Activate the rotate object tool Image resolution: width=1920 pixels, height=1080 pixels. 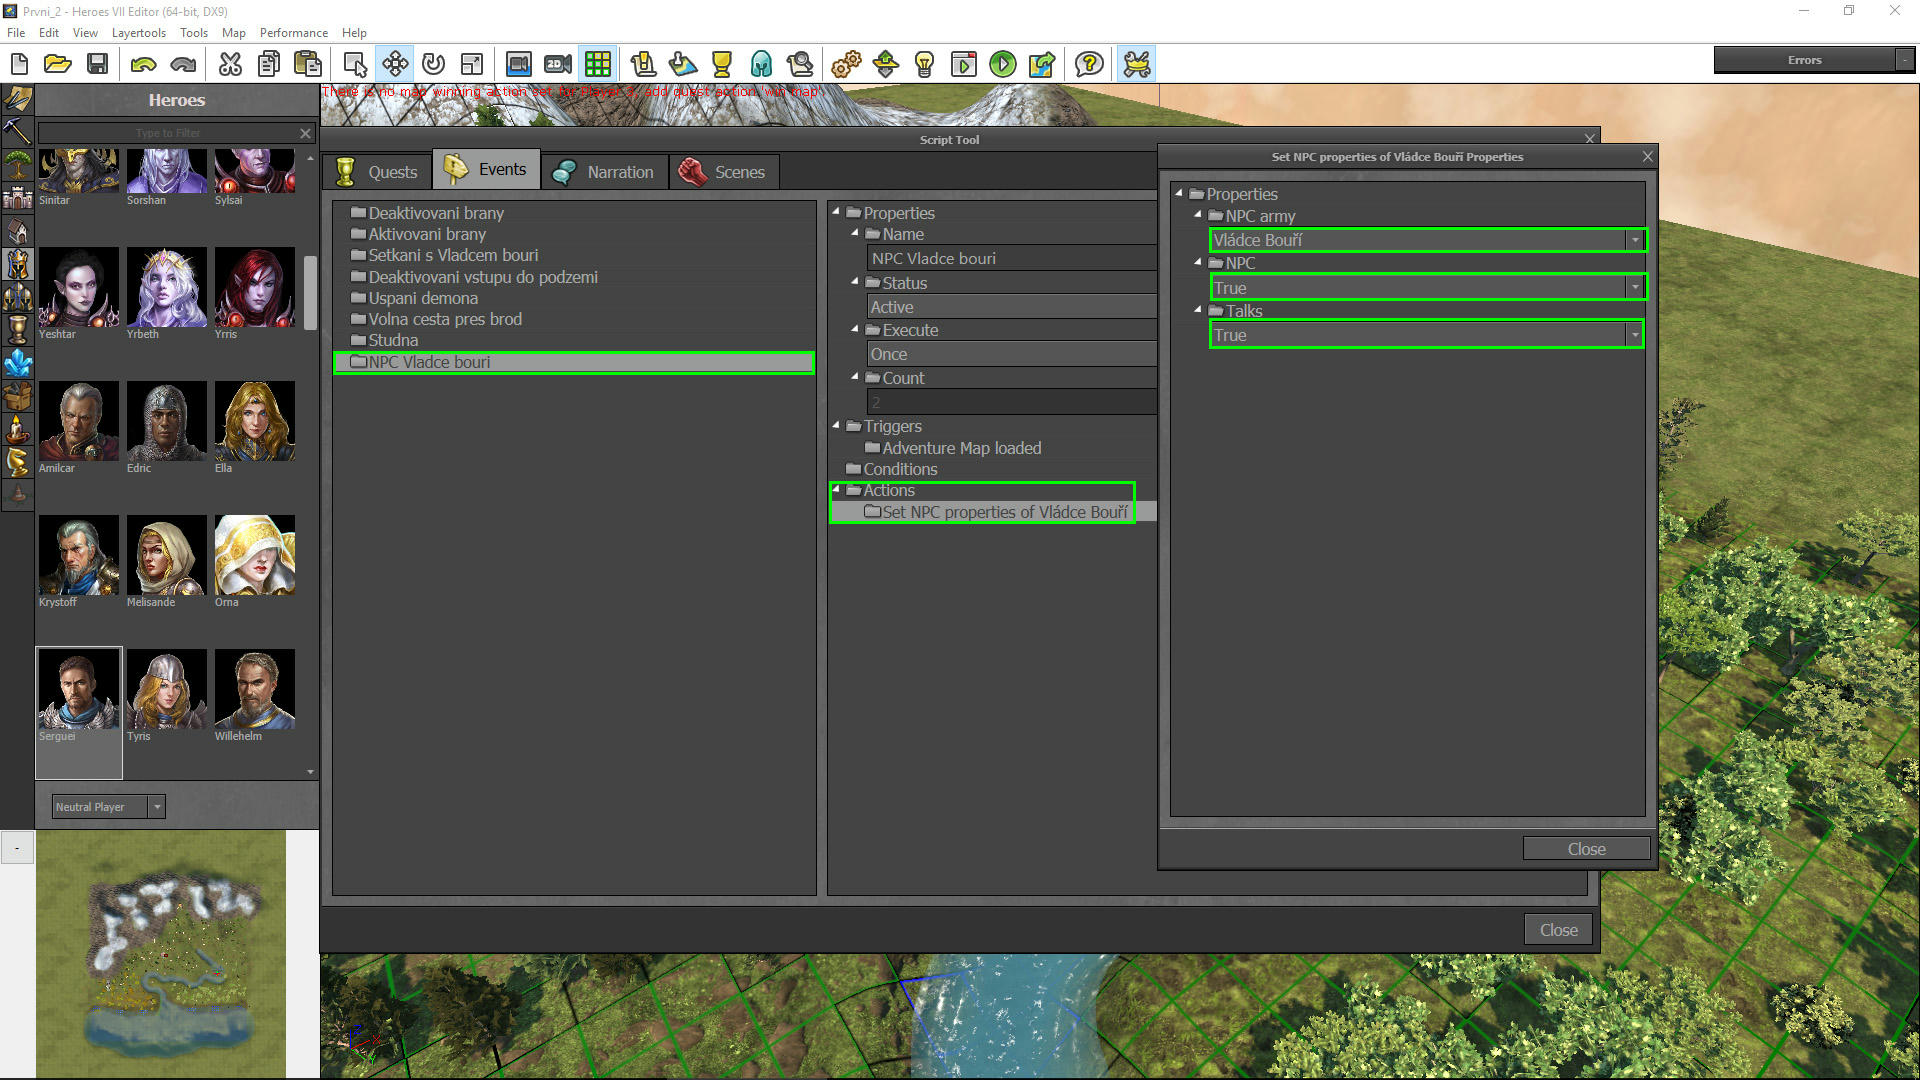coord(433,65)
